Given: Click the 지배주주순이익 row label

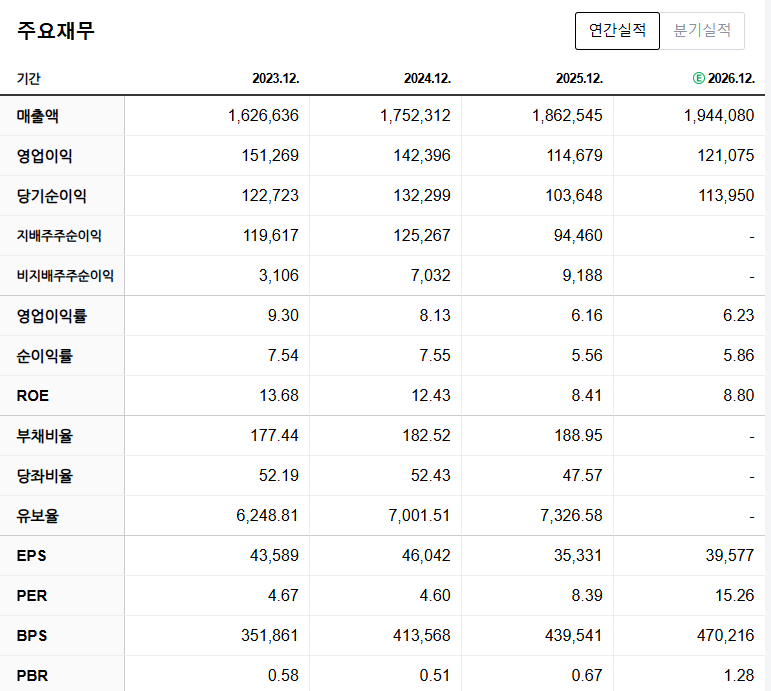Looking at the screenshot, I should pyautogui.click(x=59, y=236).
